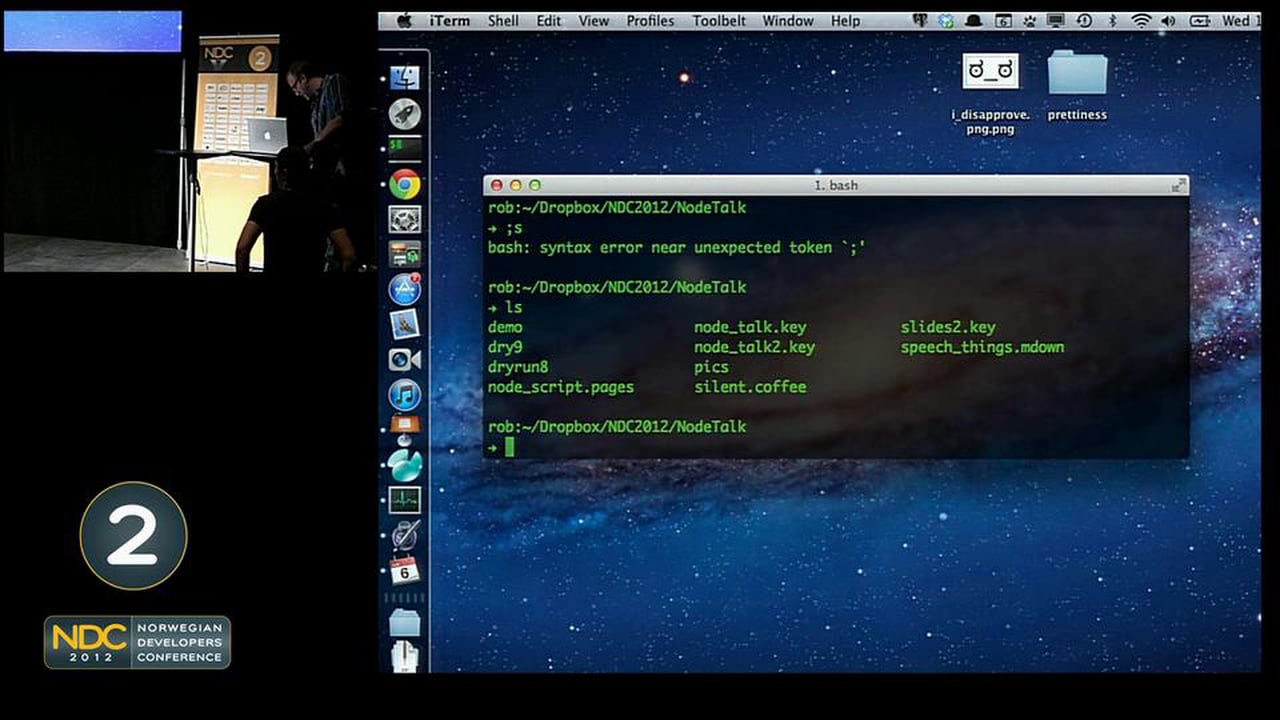Launch Google Chrome from the Dock
The width and height of the screenshot is (1280, 720).
[405, 184]
